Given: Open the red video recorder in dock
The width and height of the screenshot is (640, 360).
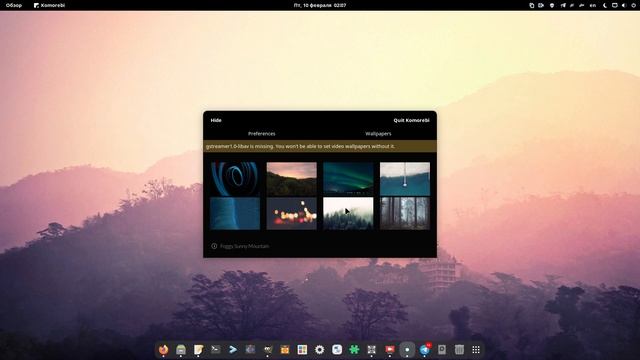Looking at the screenshot, I should pos(390,349).
